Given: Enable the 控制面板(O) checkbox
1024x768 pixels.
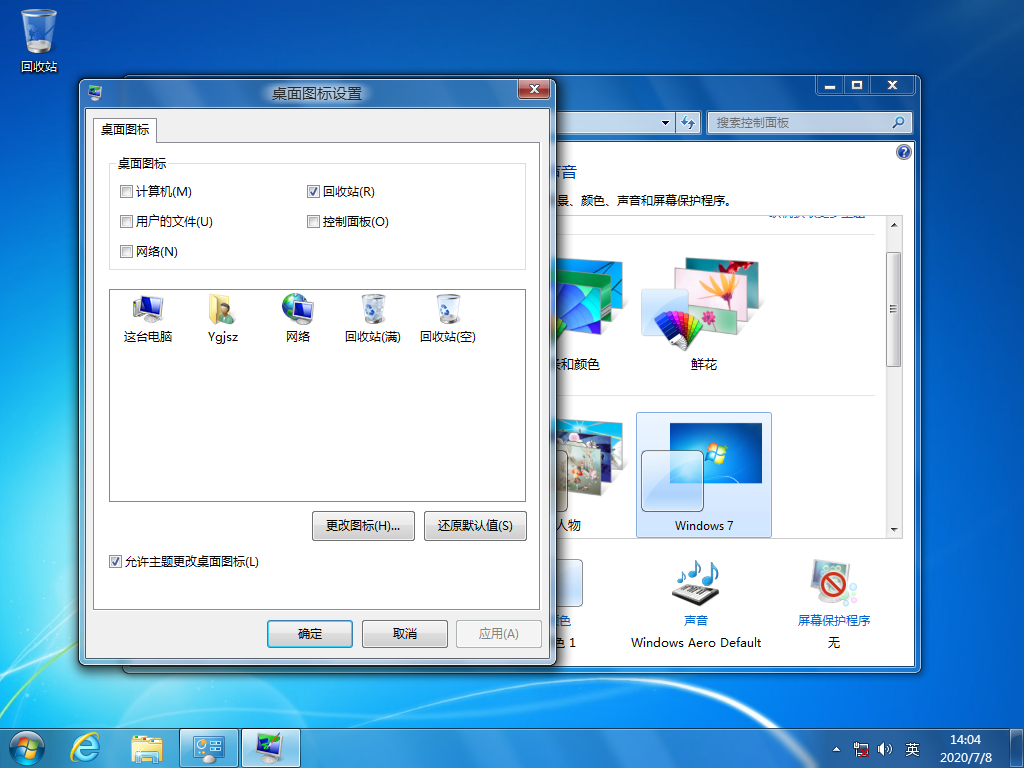Looking at the screenshot, I should 313,221.
